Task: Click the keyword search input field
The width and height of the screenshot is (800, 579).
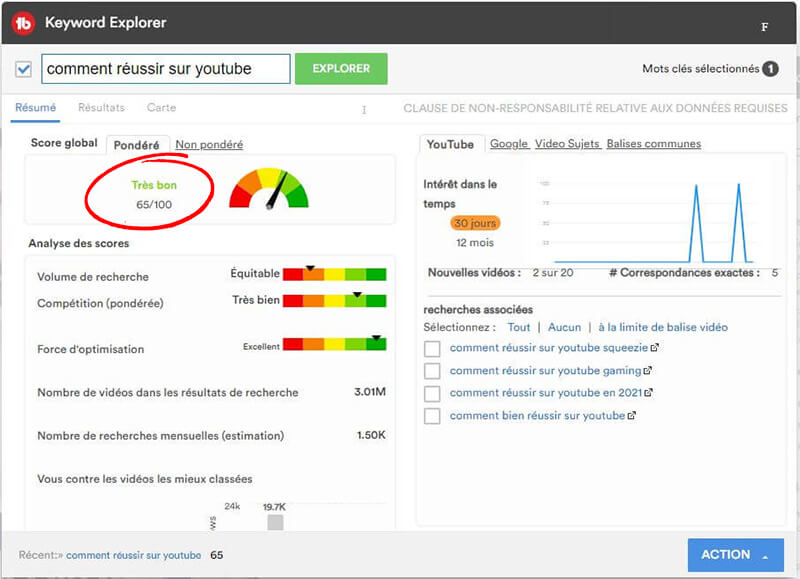Action: [x=166, y=69]
